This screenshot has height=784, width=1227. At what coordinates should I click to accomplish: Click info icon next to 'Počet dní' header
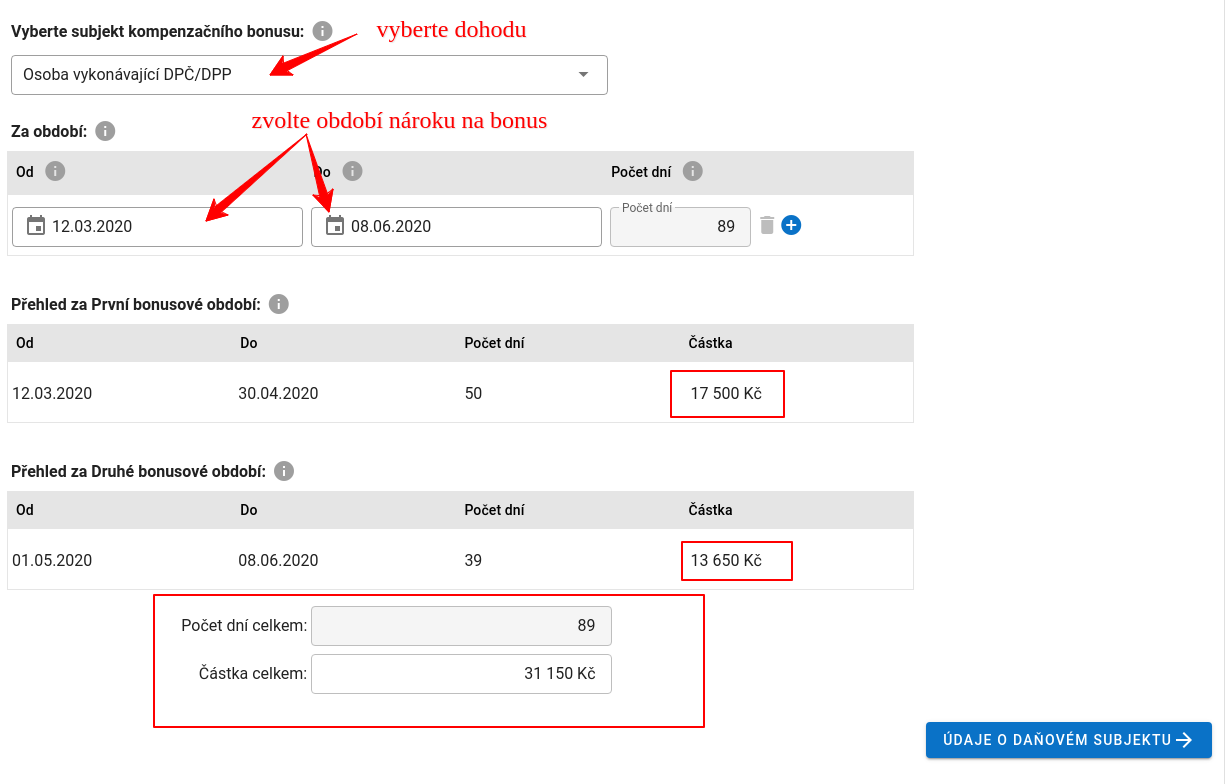pyautogui.click(x=693, y=172)
